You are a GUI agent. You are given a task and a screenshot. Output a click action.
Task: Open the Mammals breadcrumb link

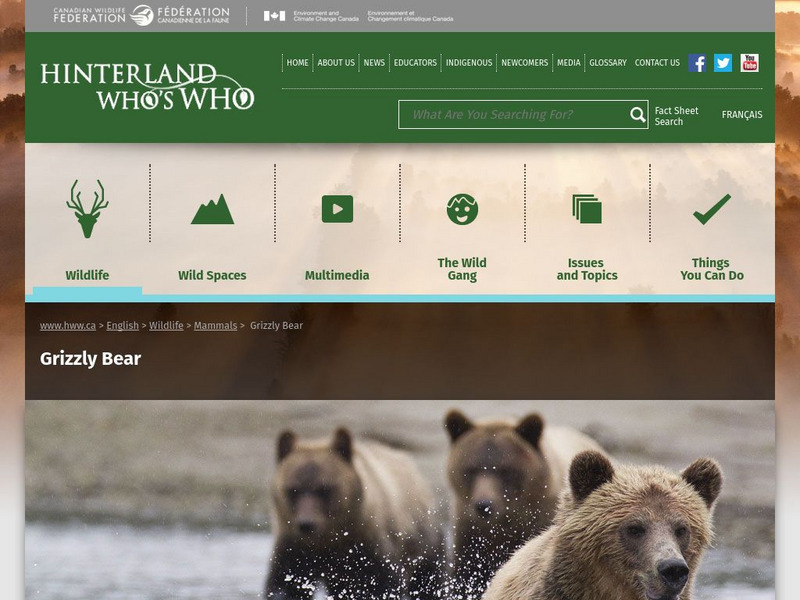pos(216,325)
